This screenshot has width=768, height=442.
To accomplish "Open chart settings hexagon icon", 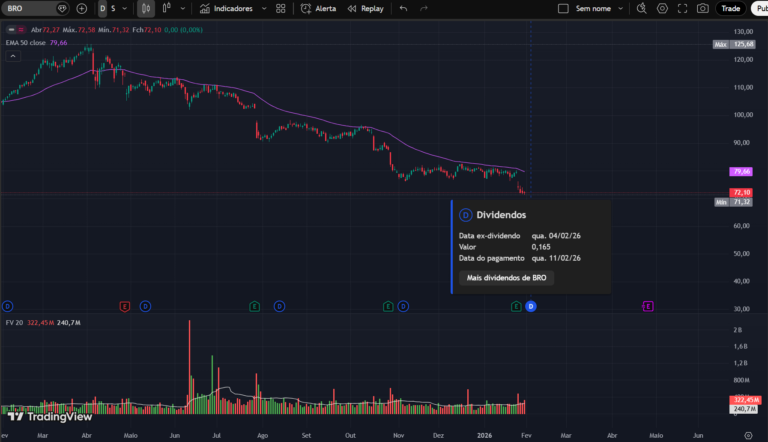I will pos(662,8).
